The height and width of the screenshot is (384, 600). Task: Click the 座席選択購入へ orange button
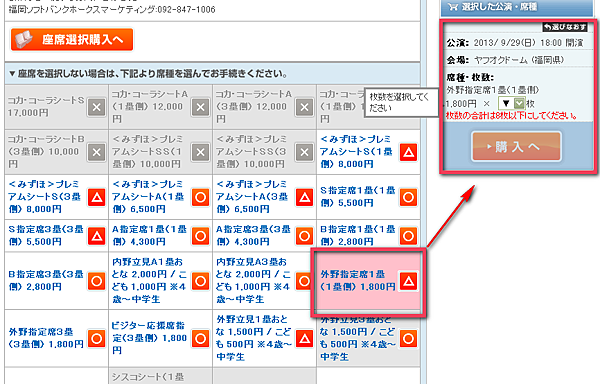click(72, 39)
